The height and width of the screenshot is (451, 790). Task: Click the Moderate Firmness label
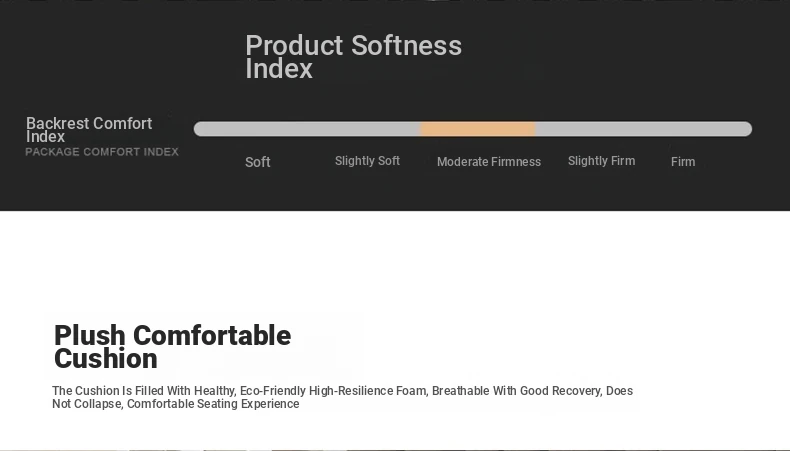pyautogui.click(x=489, y=162)
